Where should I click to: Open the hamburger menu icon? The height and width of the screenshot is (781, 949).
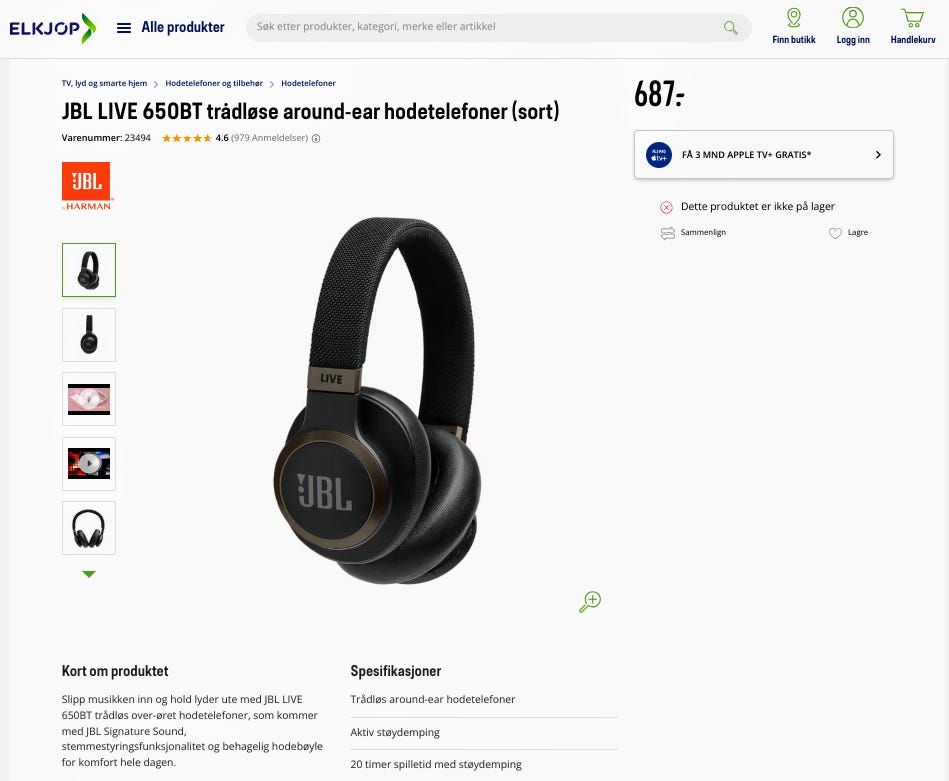pos(123,28)
